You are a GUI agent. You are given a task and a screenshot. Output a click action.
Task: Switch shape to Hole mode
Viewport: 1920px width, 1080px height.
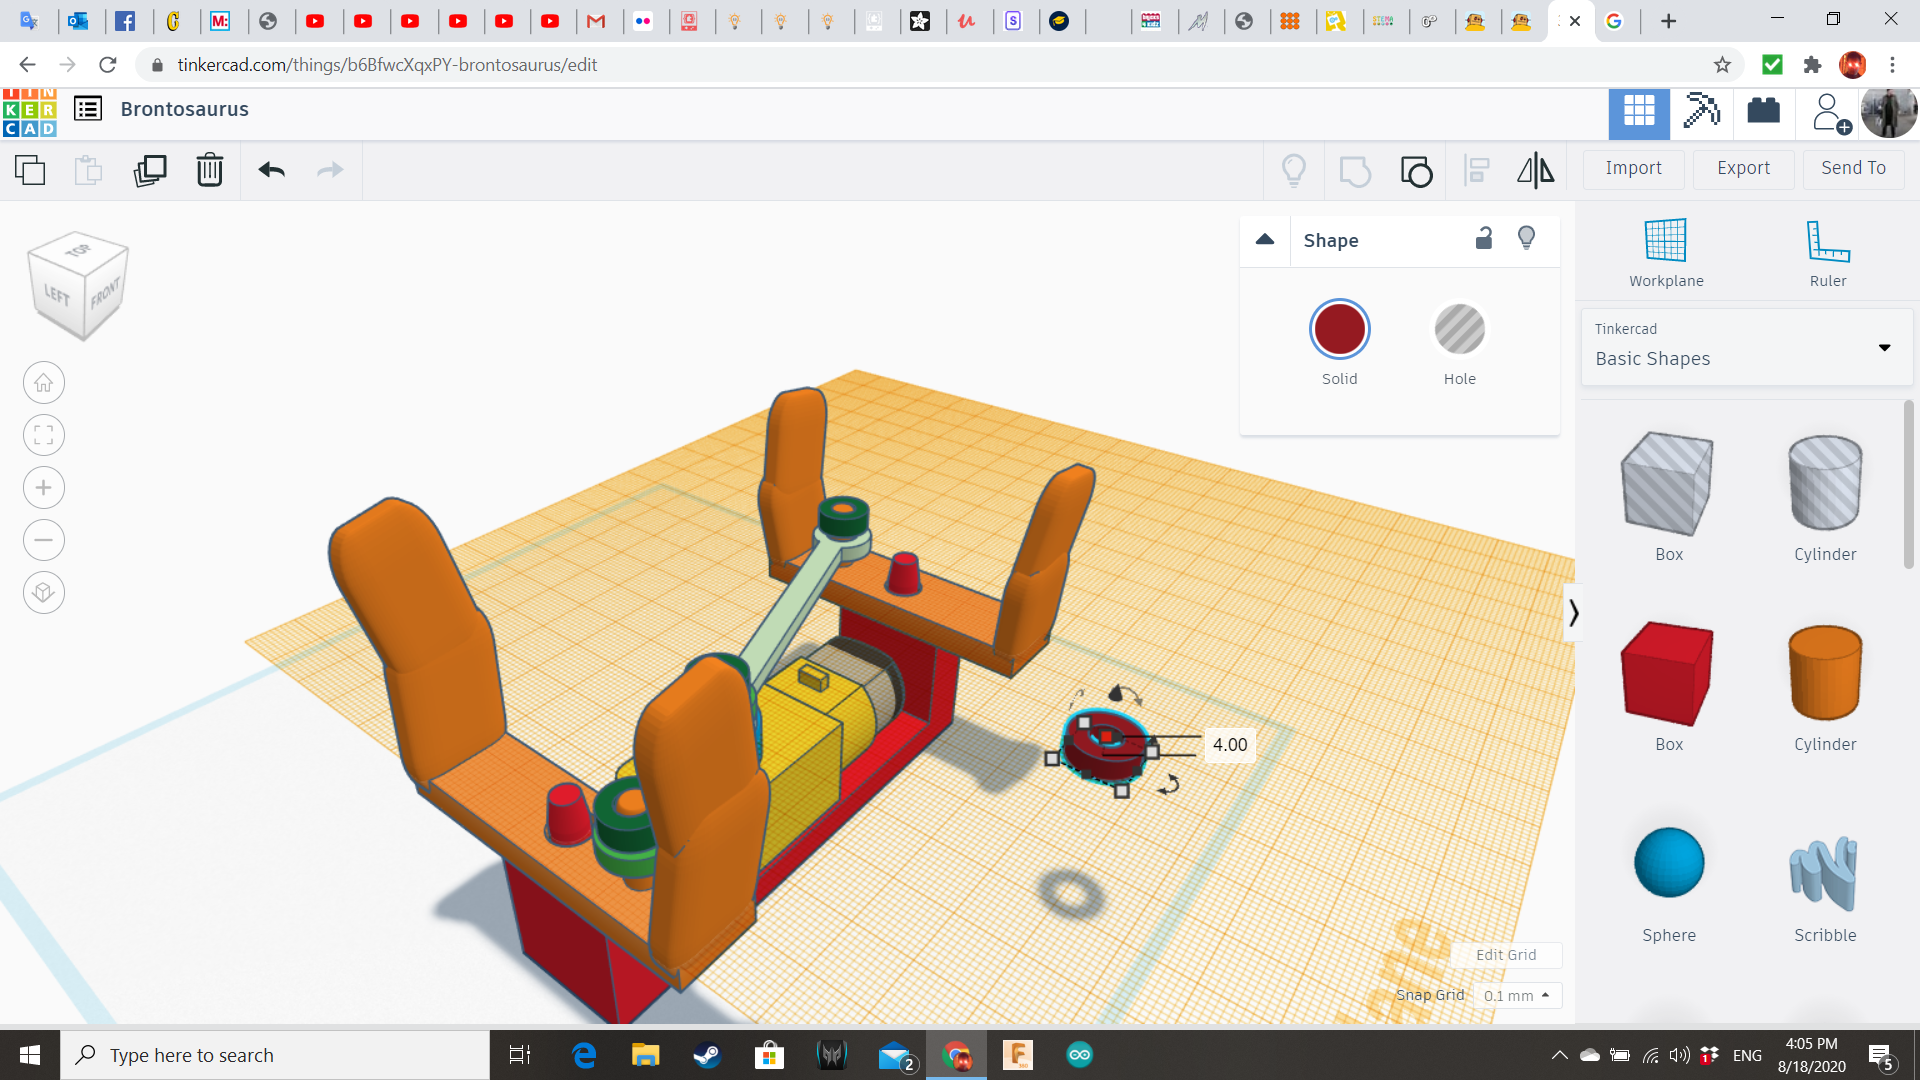1459,330
